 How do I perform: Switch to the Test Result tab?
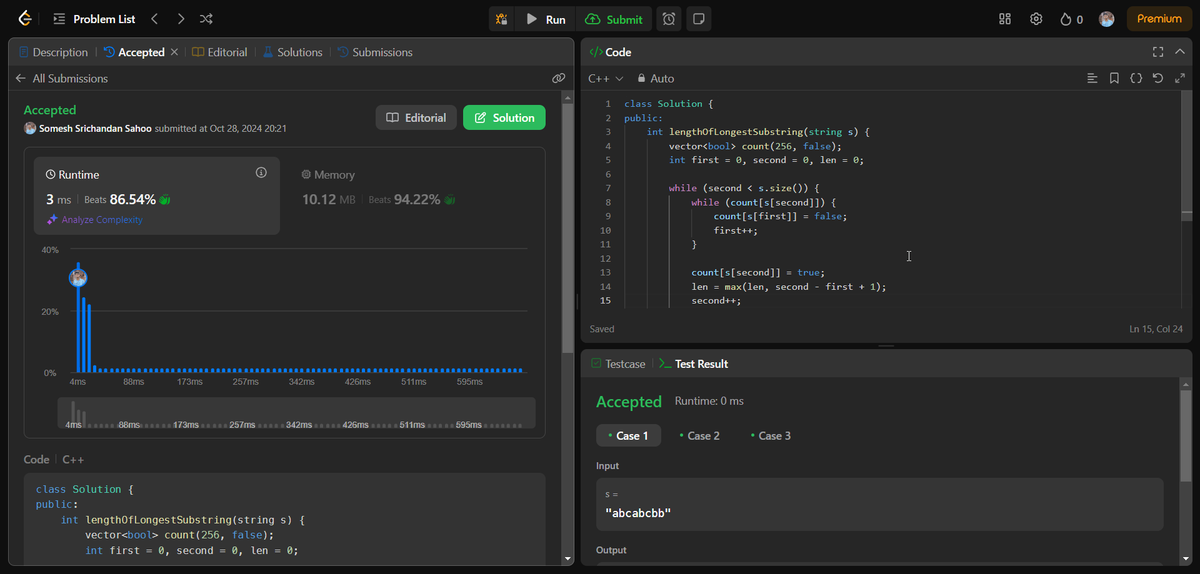[693, 364]
